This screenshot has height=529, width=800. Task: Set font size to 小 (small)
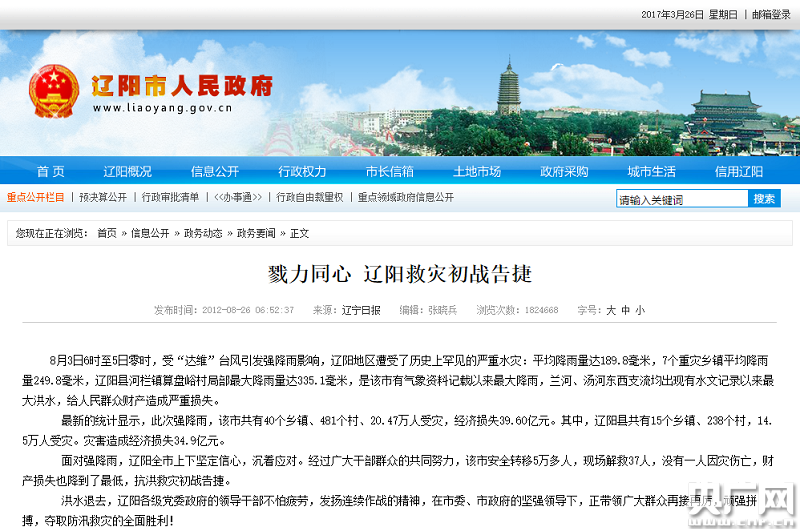pos(640,311)
